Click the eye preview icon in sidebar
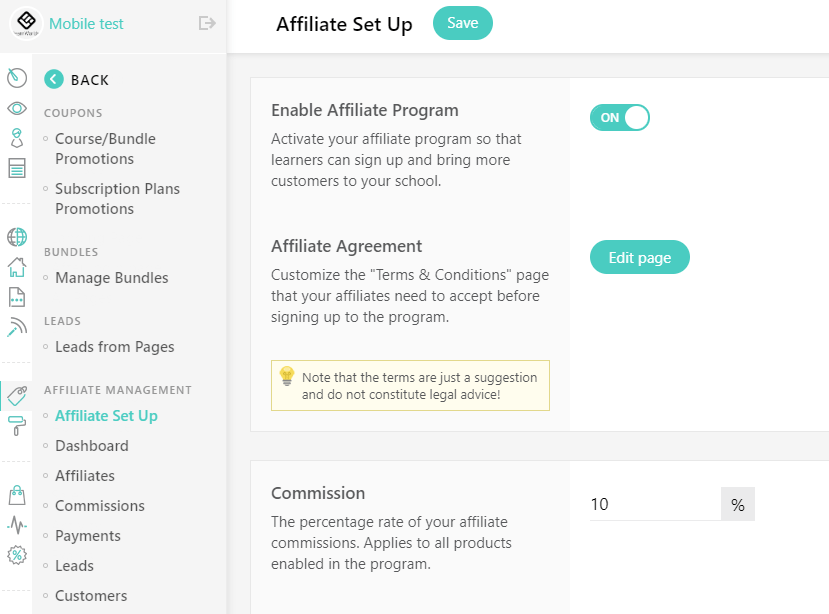Screen dimensions: 829x614 [17, 108]
